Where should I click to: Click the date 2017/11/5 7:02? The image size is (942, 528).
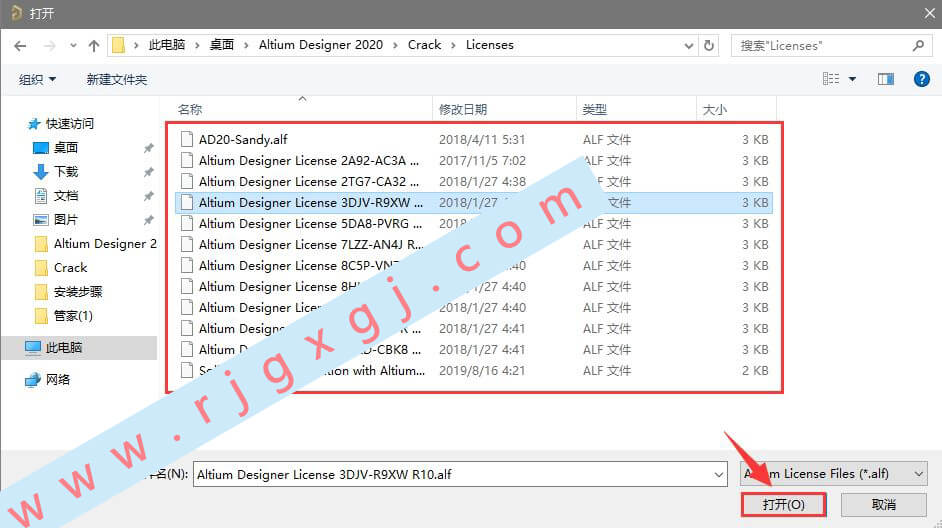(482, 160)
